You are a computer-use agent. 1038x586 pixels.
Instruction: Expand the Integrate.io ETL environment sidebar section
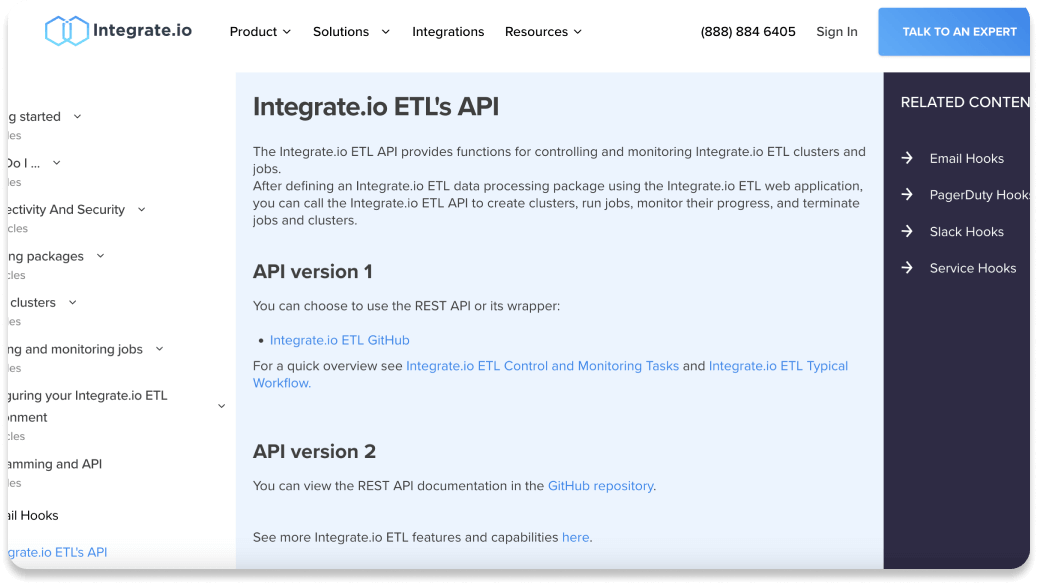tap(221, 406)
